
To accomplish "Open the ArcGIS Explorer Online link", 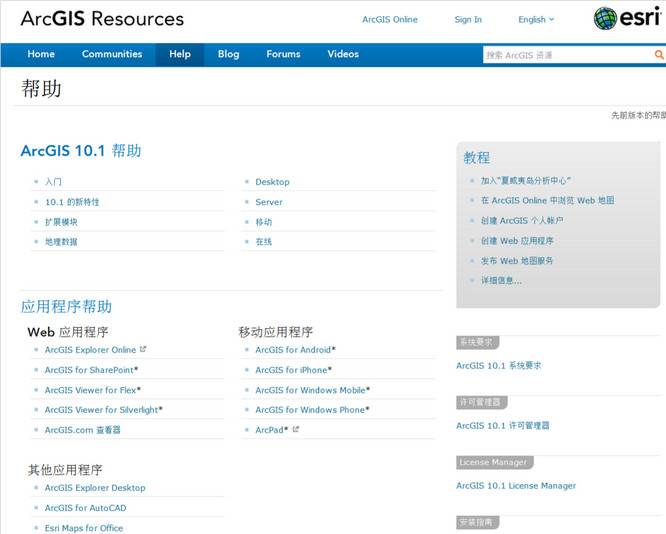I will [x=90, y=350].
